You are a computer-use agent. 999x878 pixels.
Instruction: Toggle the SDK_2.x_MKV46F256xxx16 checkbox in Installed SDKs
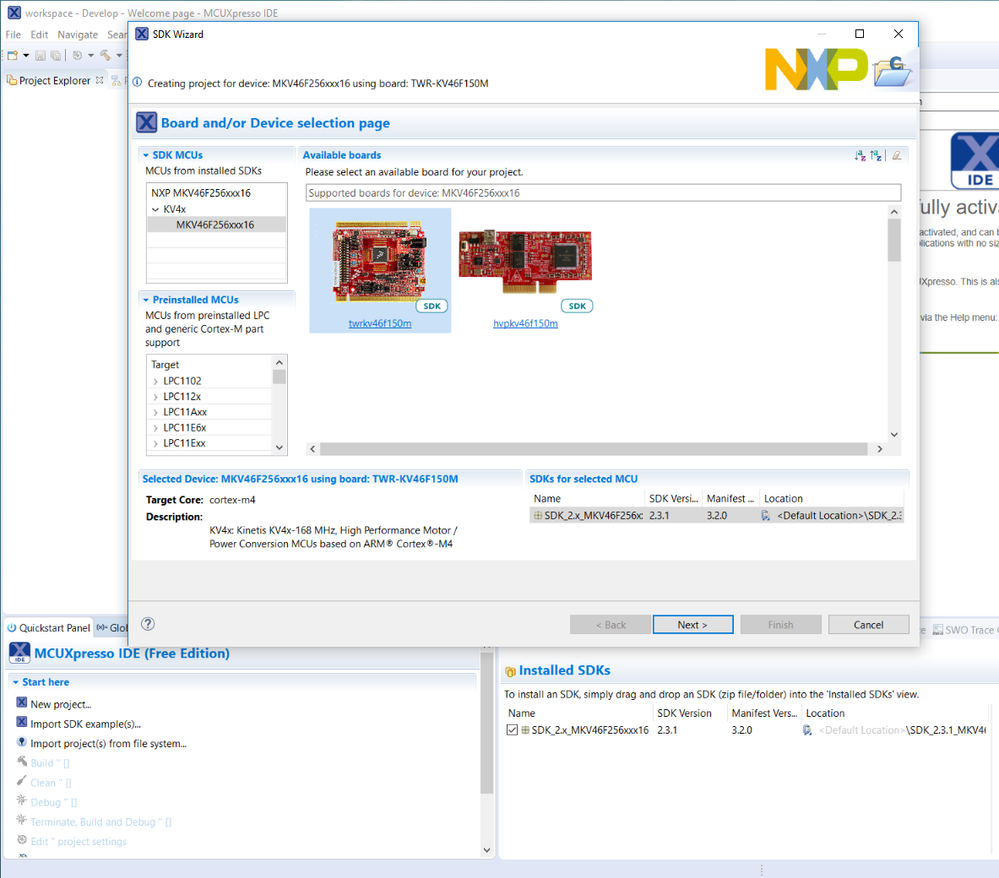pos(512,730)
